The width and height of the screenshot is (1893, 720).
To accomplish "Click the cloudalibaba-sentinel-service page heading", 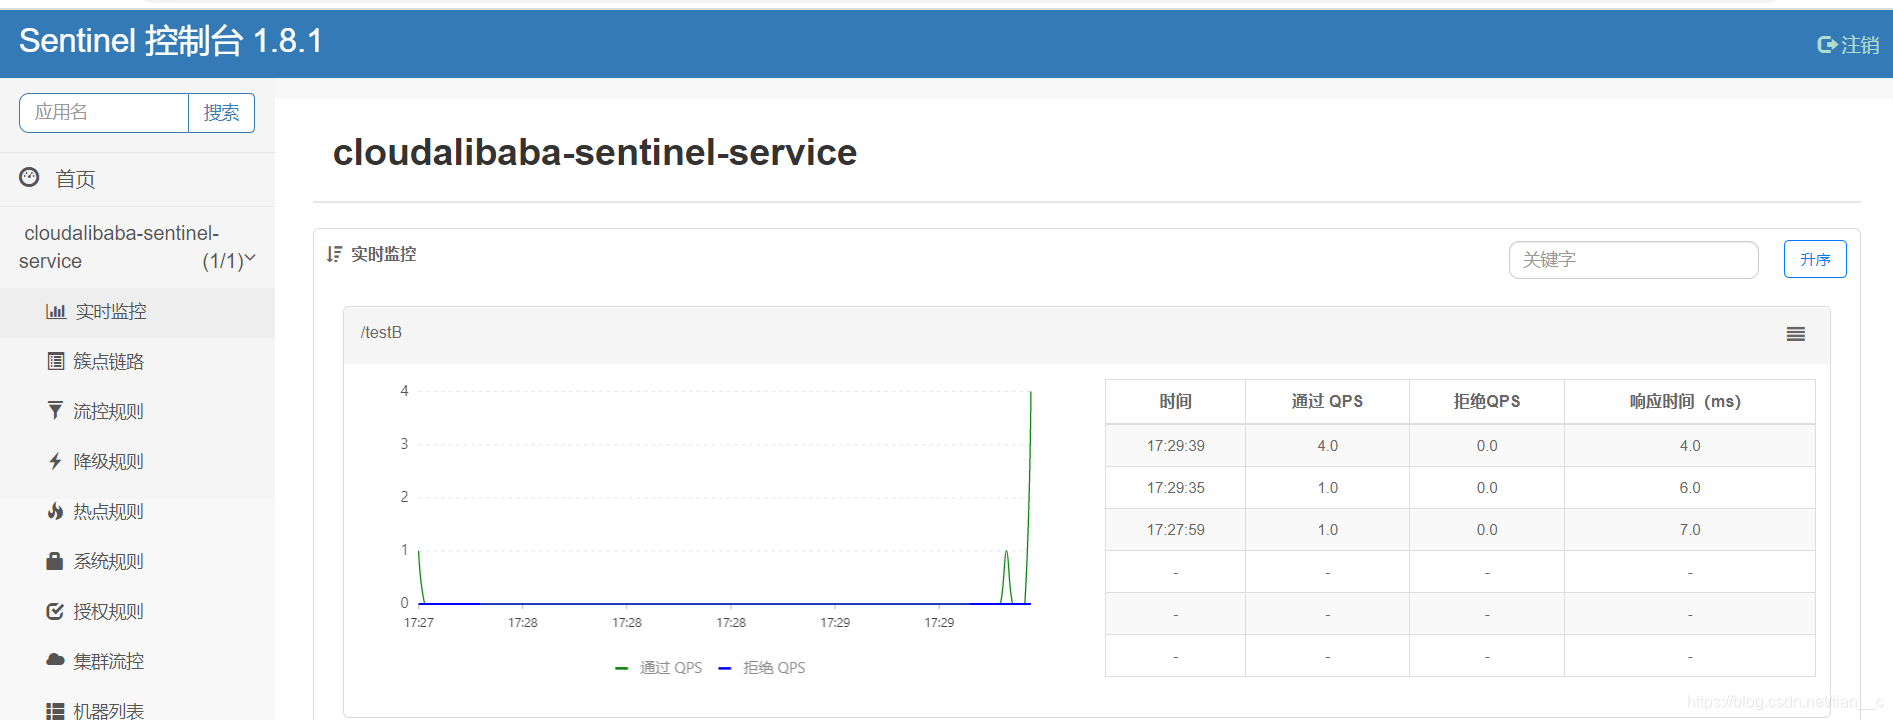I will [x=595, y=152].
